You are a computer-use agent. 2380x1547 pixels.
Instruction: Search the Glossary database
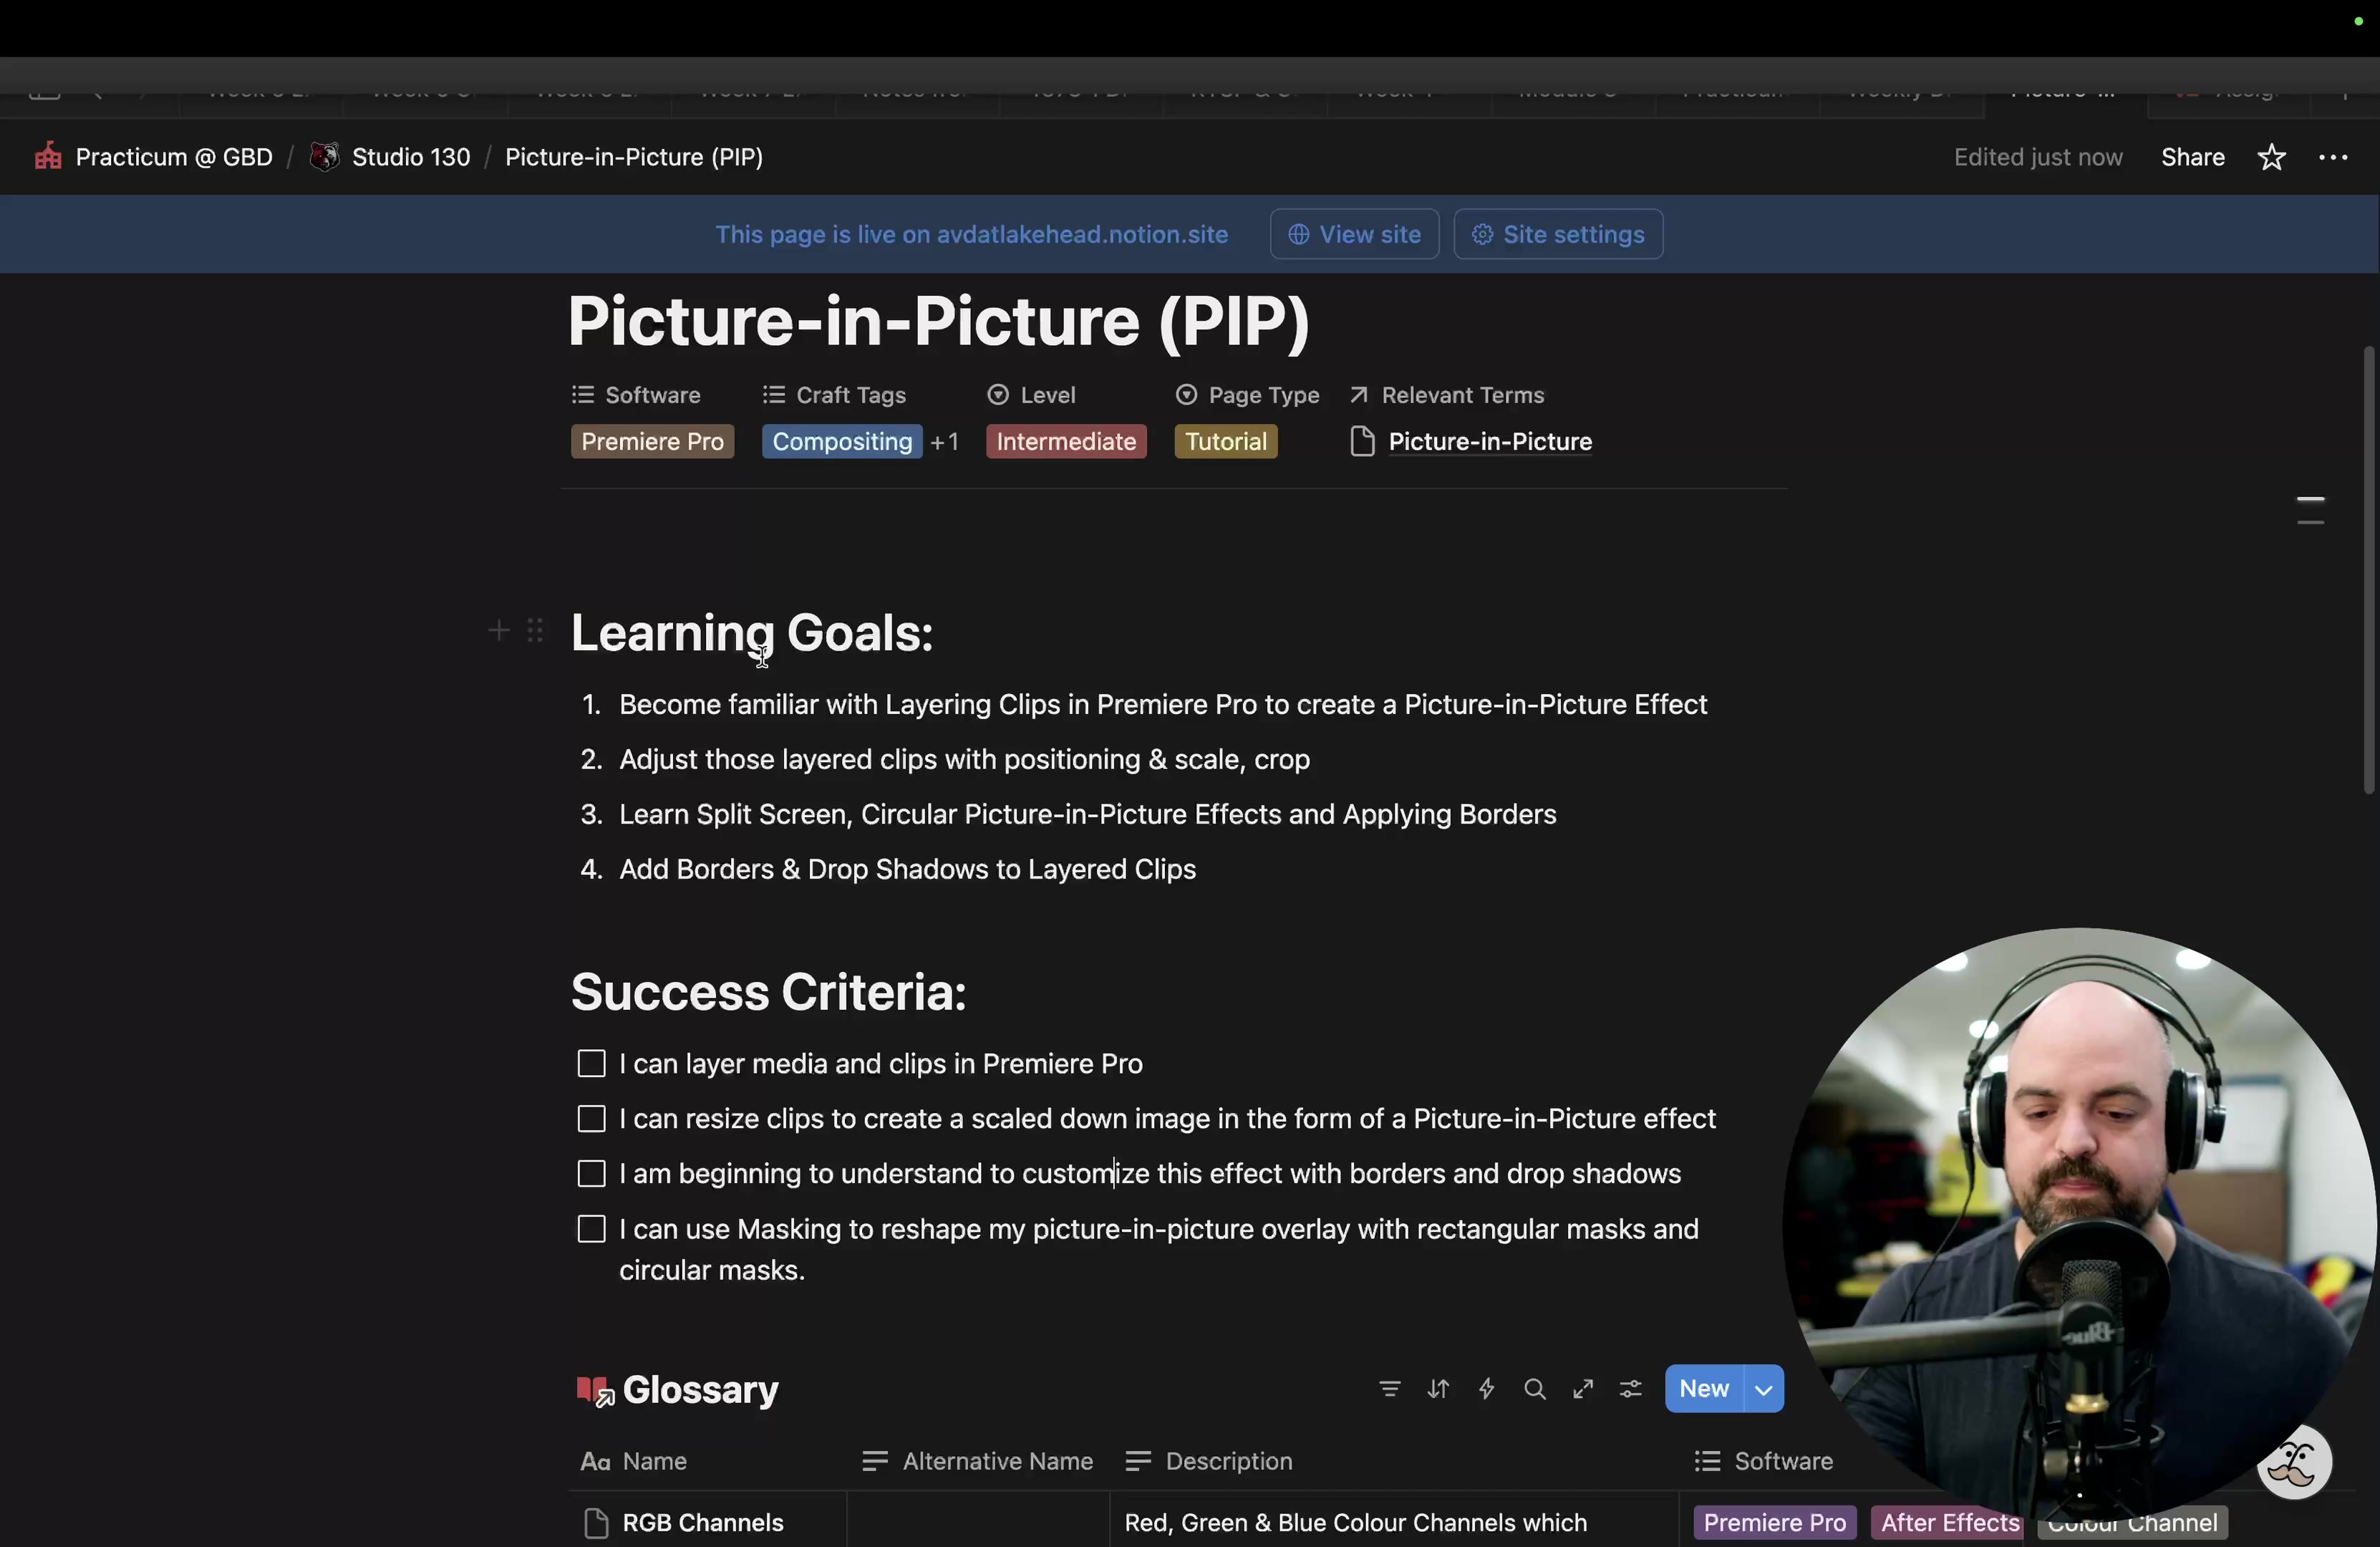[1534, 1389]
